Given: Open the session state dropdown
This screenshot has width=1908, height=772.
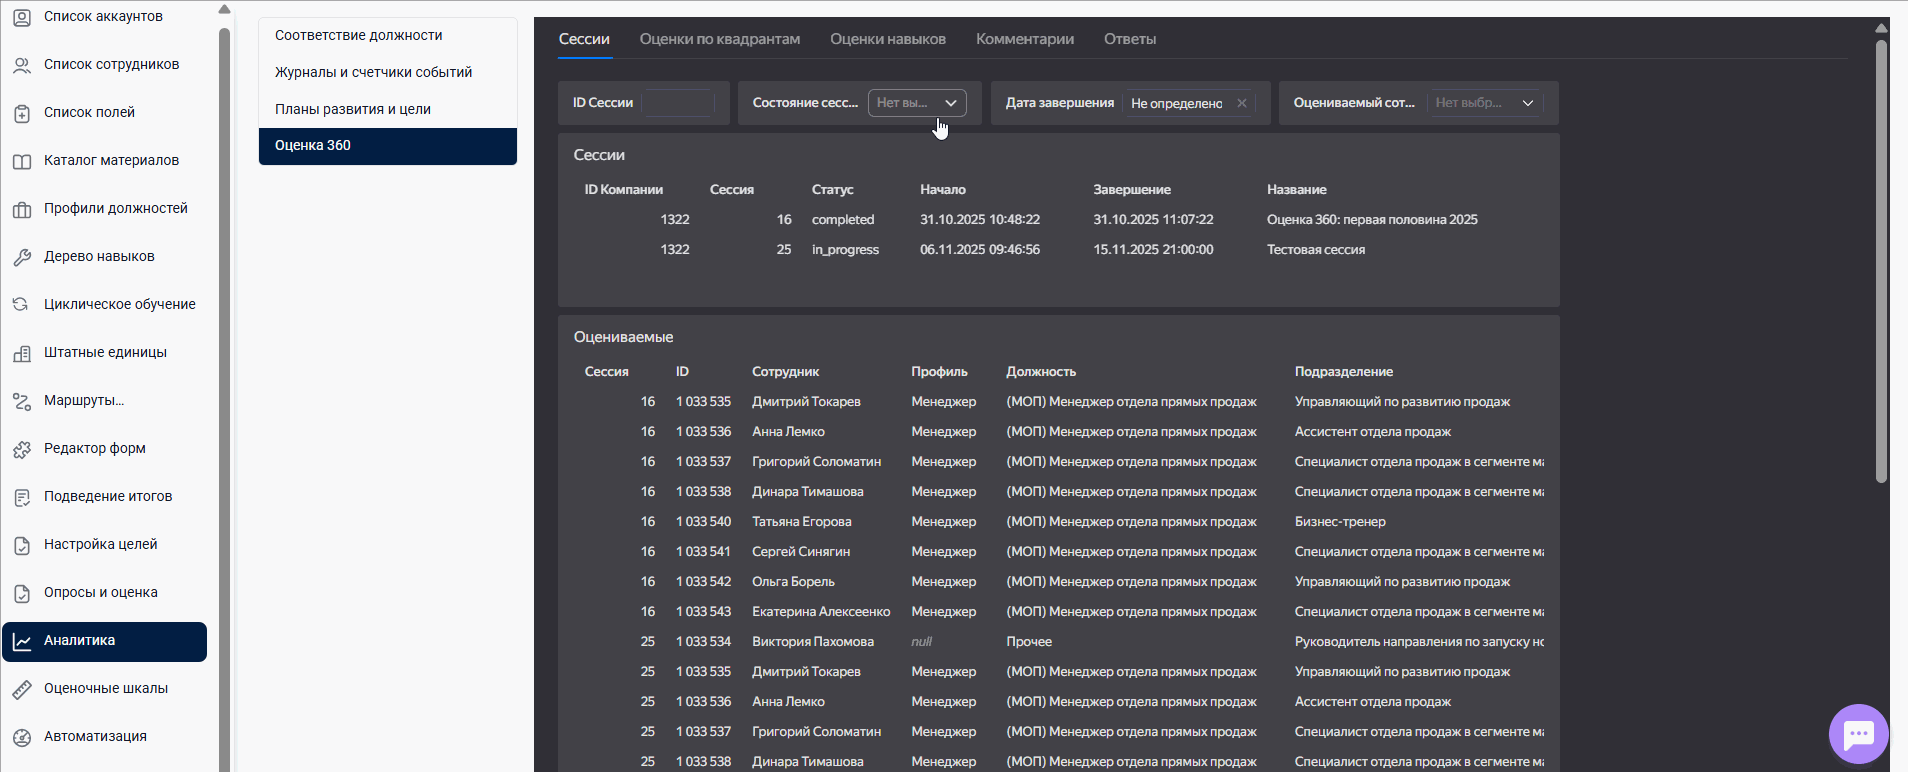Looking at the screenshot, I should click(x=916, y=103).
